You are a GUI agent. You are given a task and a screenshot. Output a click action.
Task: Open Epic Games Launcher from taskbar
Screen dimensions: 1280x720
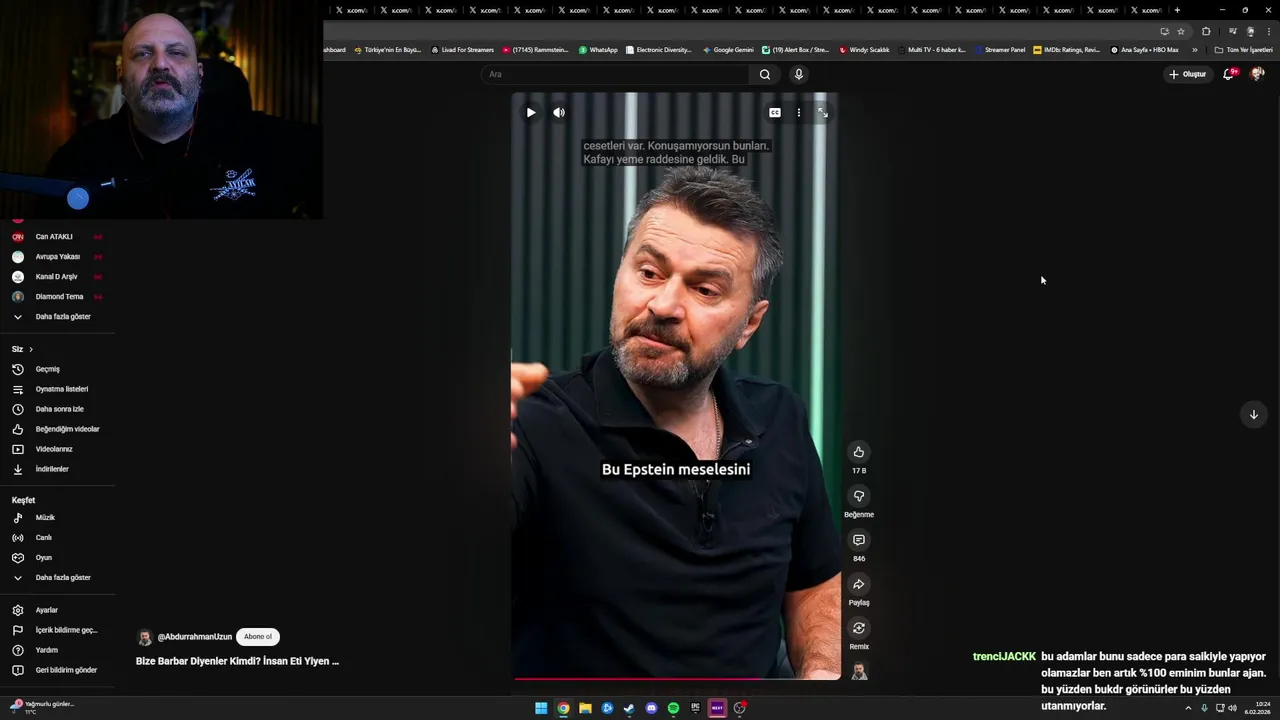(x=695, y=708)
